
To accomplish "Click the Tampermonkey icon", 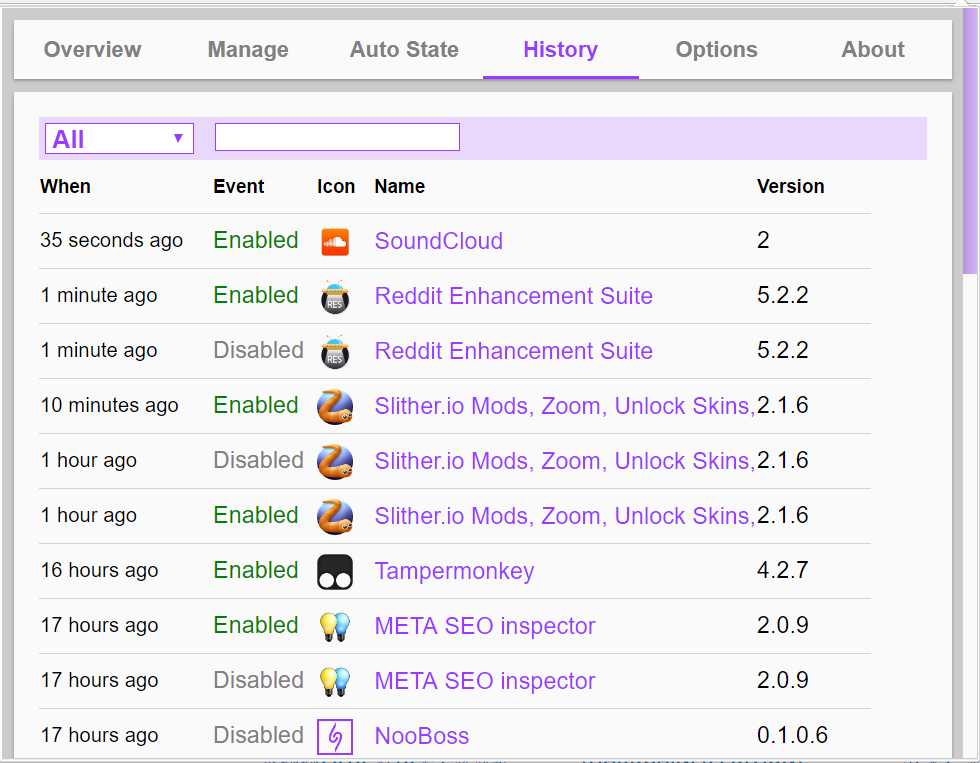I will tap(335, 572).
